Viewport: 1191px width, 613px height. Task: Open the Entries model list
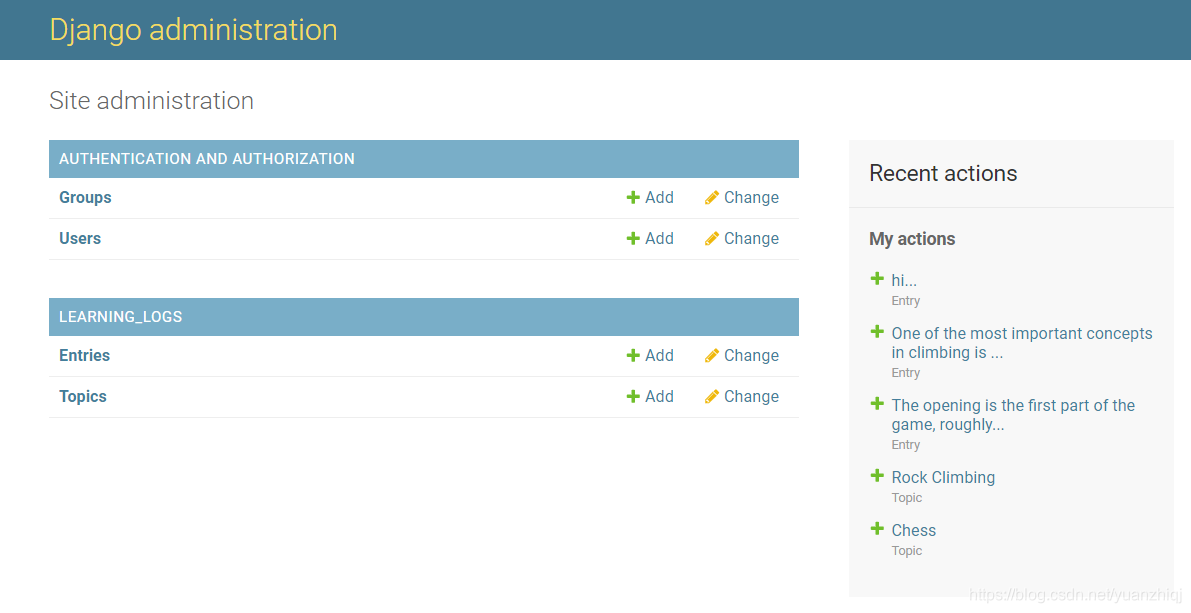(x=84, y=355)
